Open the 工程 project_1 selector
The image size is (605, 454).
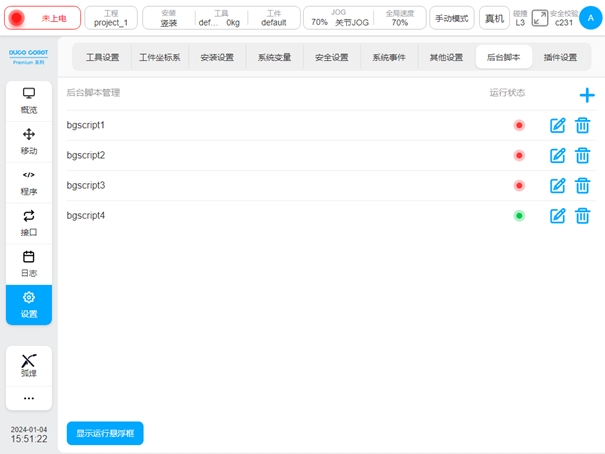point(111,18)
